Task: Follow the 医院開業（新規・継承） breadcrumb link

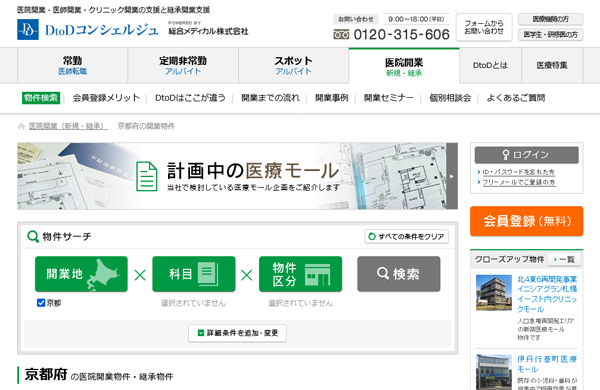Action: pyautogui.click(x=68, y=126)
